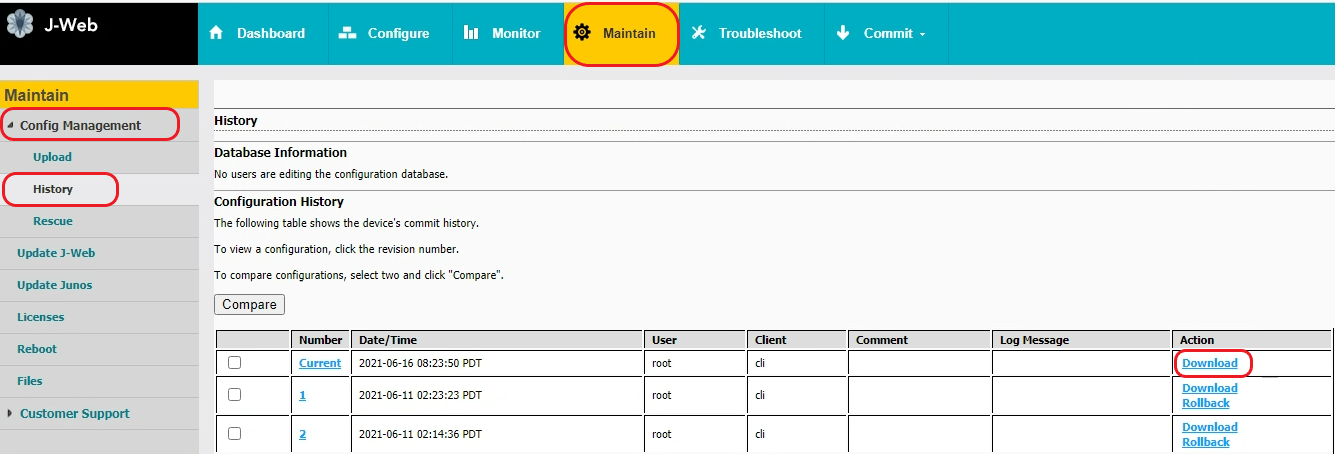
Task: Expand the Customer Support section arrow
Action: (x=10, y=413)
